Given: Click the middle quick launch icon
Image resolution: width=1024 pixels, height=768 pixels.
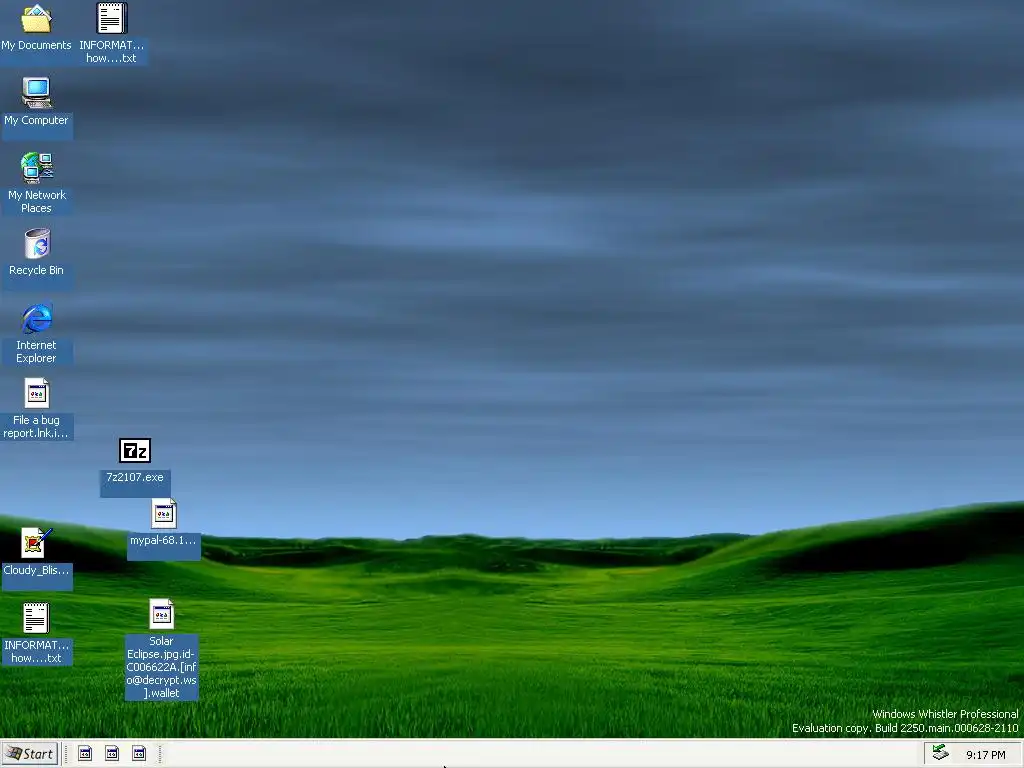Looking at the screenshot, I should (x=112, y=754).
